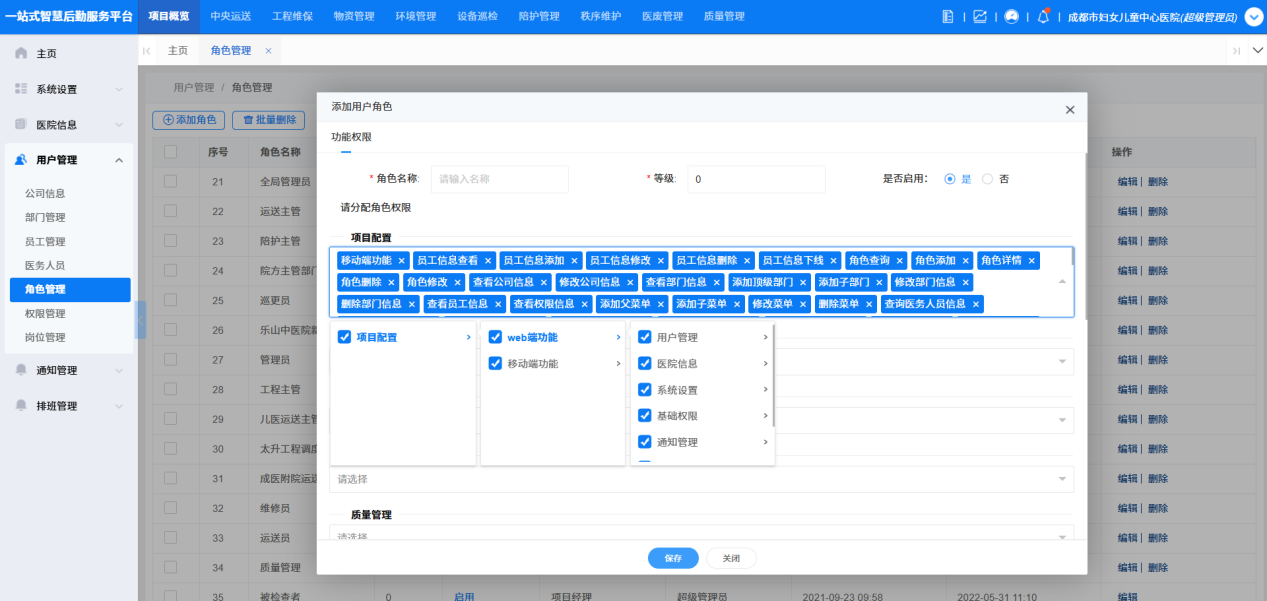Remove the 员工信息添加 tag
The image size is (1267, 601).
575,261
